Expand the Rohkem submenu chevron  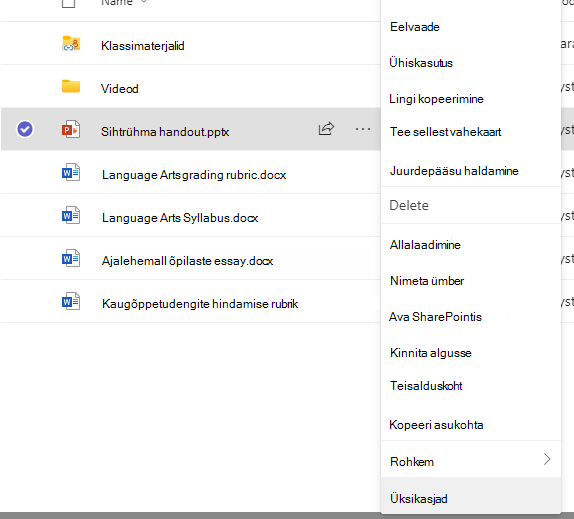[547, 459]
